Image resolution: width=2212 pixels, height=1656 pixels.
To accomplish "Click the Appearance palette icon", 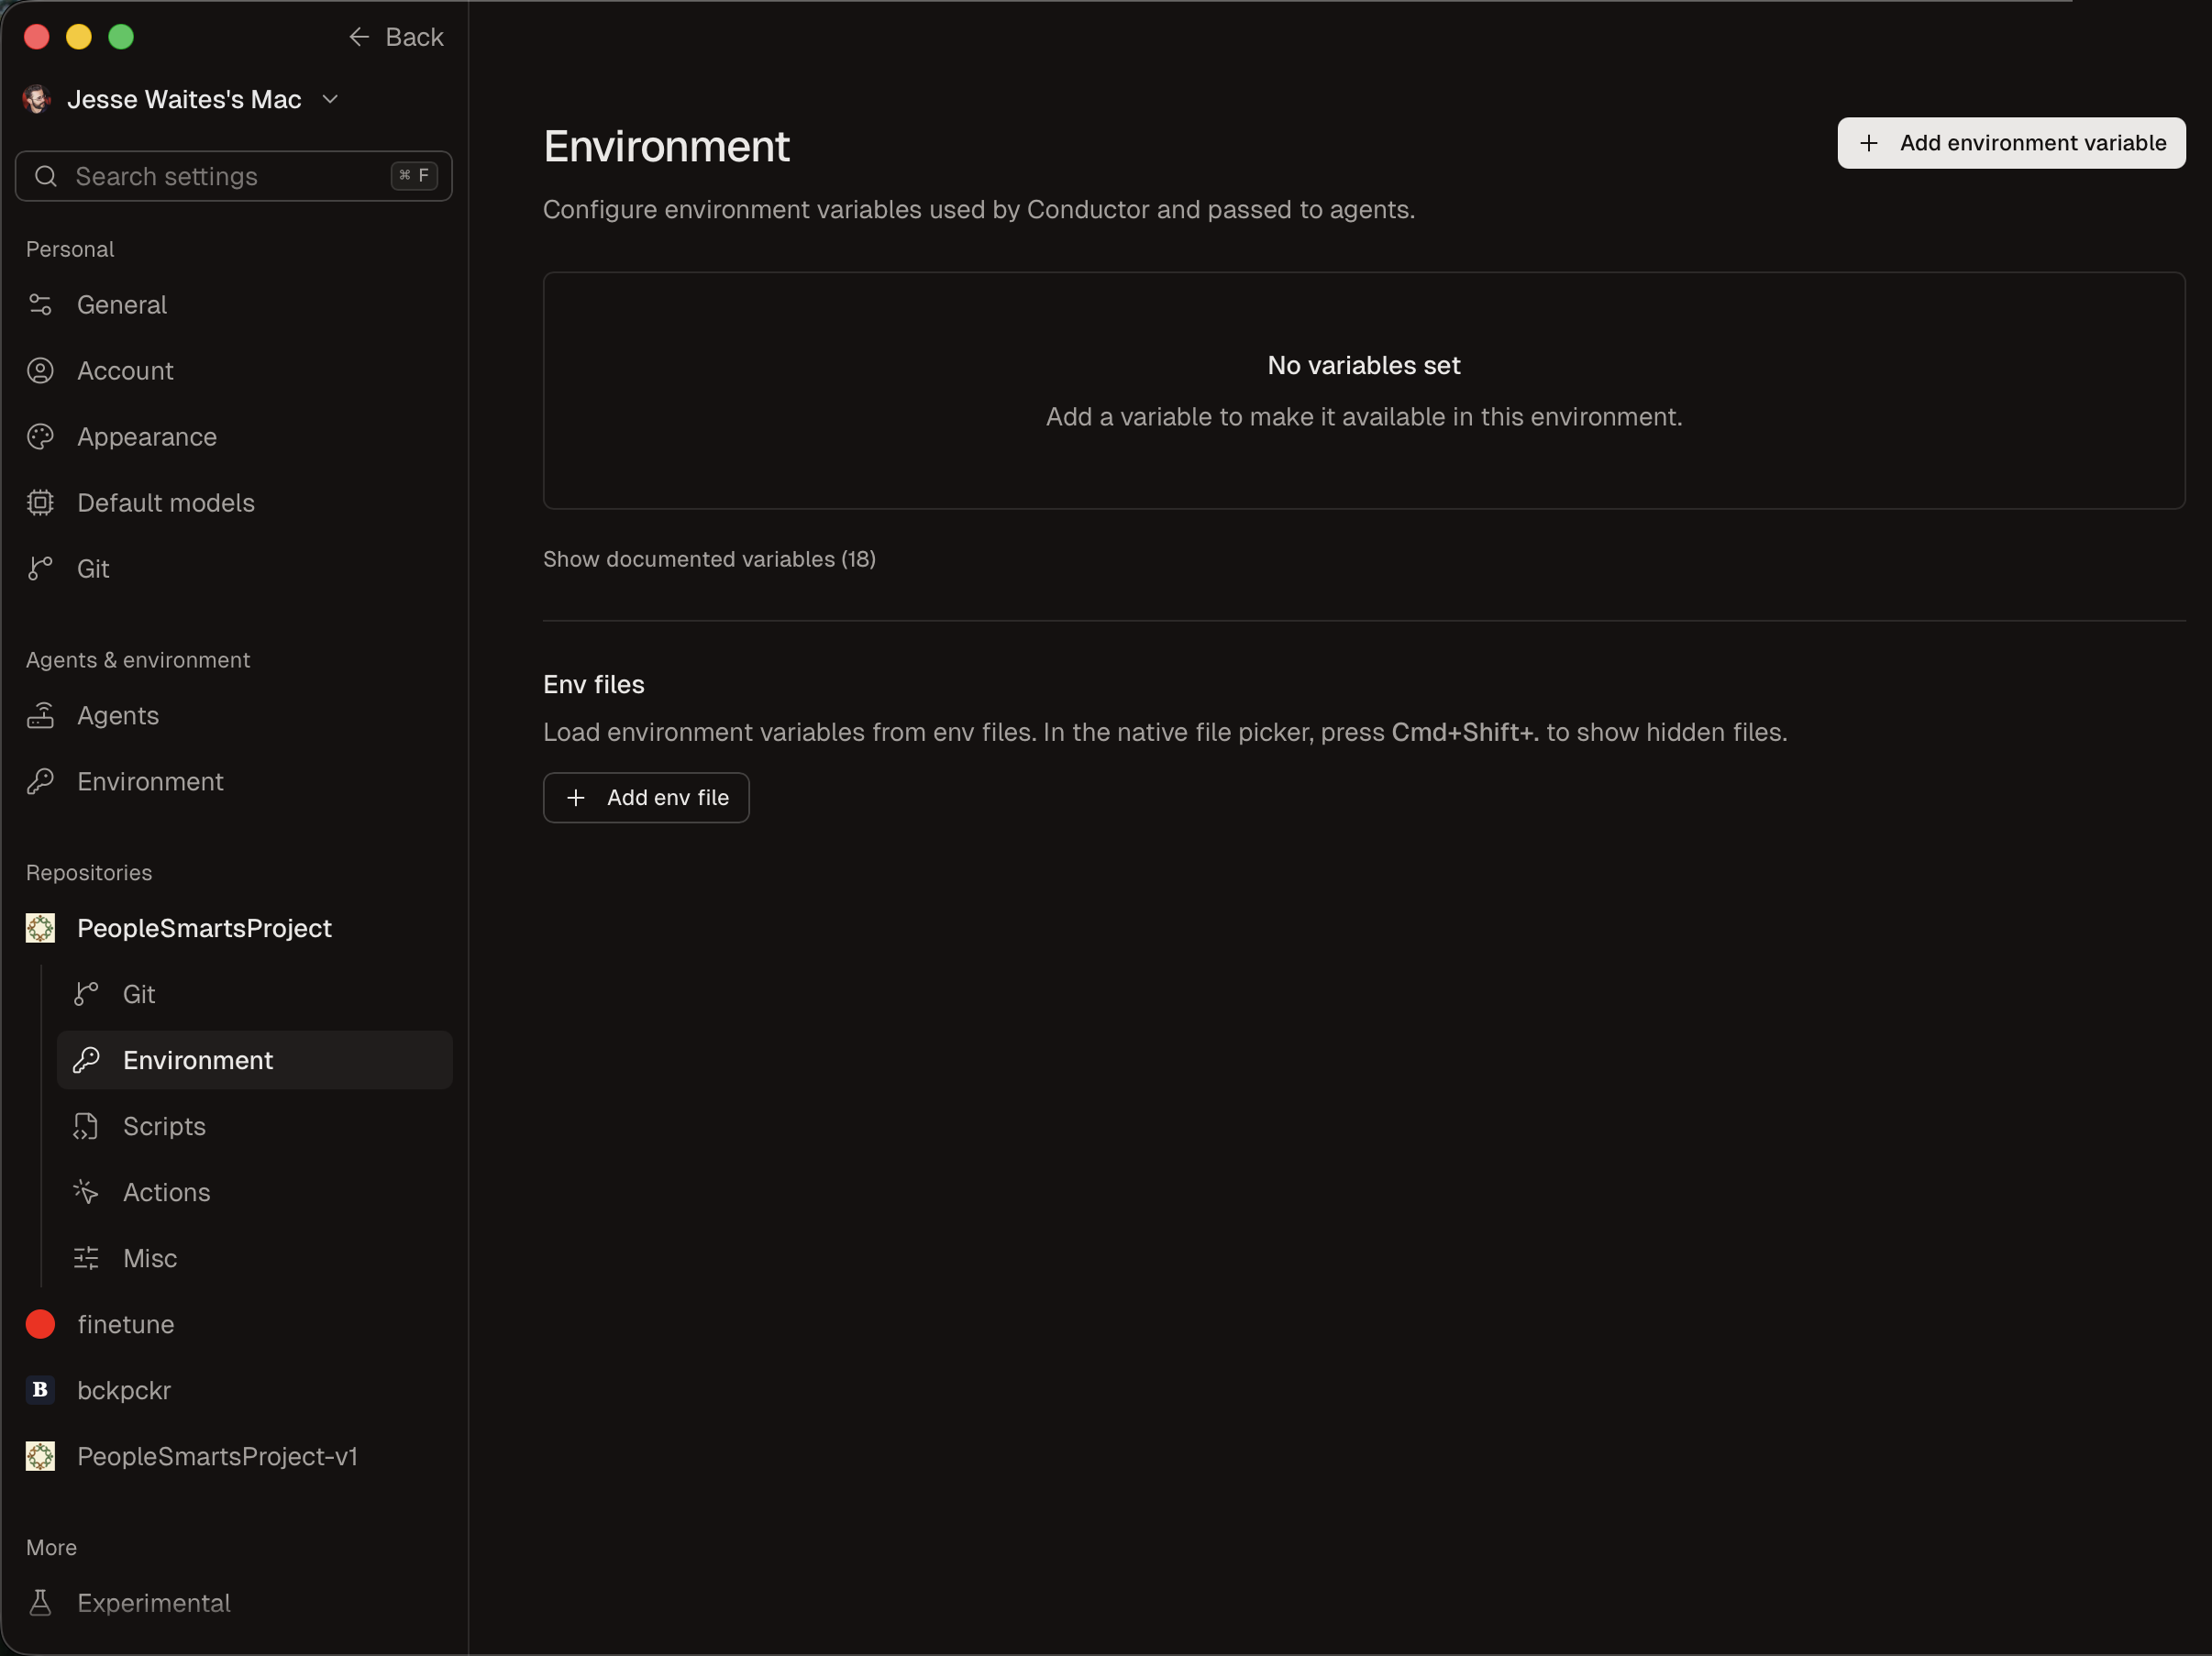I will click(x=40, y=437).
